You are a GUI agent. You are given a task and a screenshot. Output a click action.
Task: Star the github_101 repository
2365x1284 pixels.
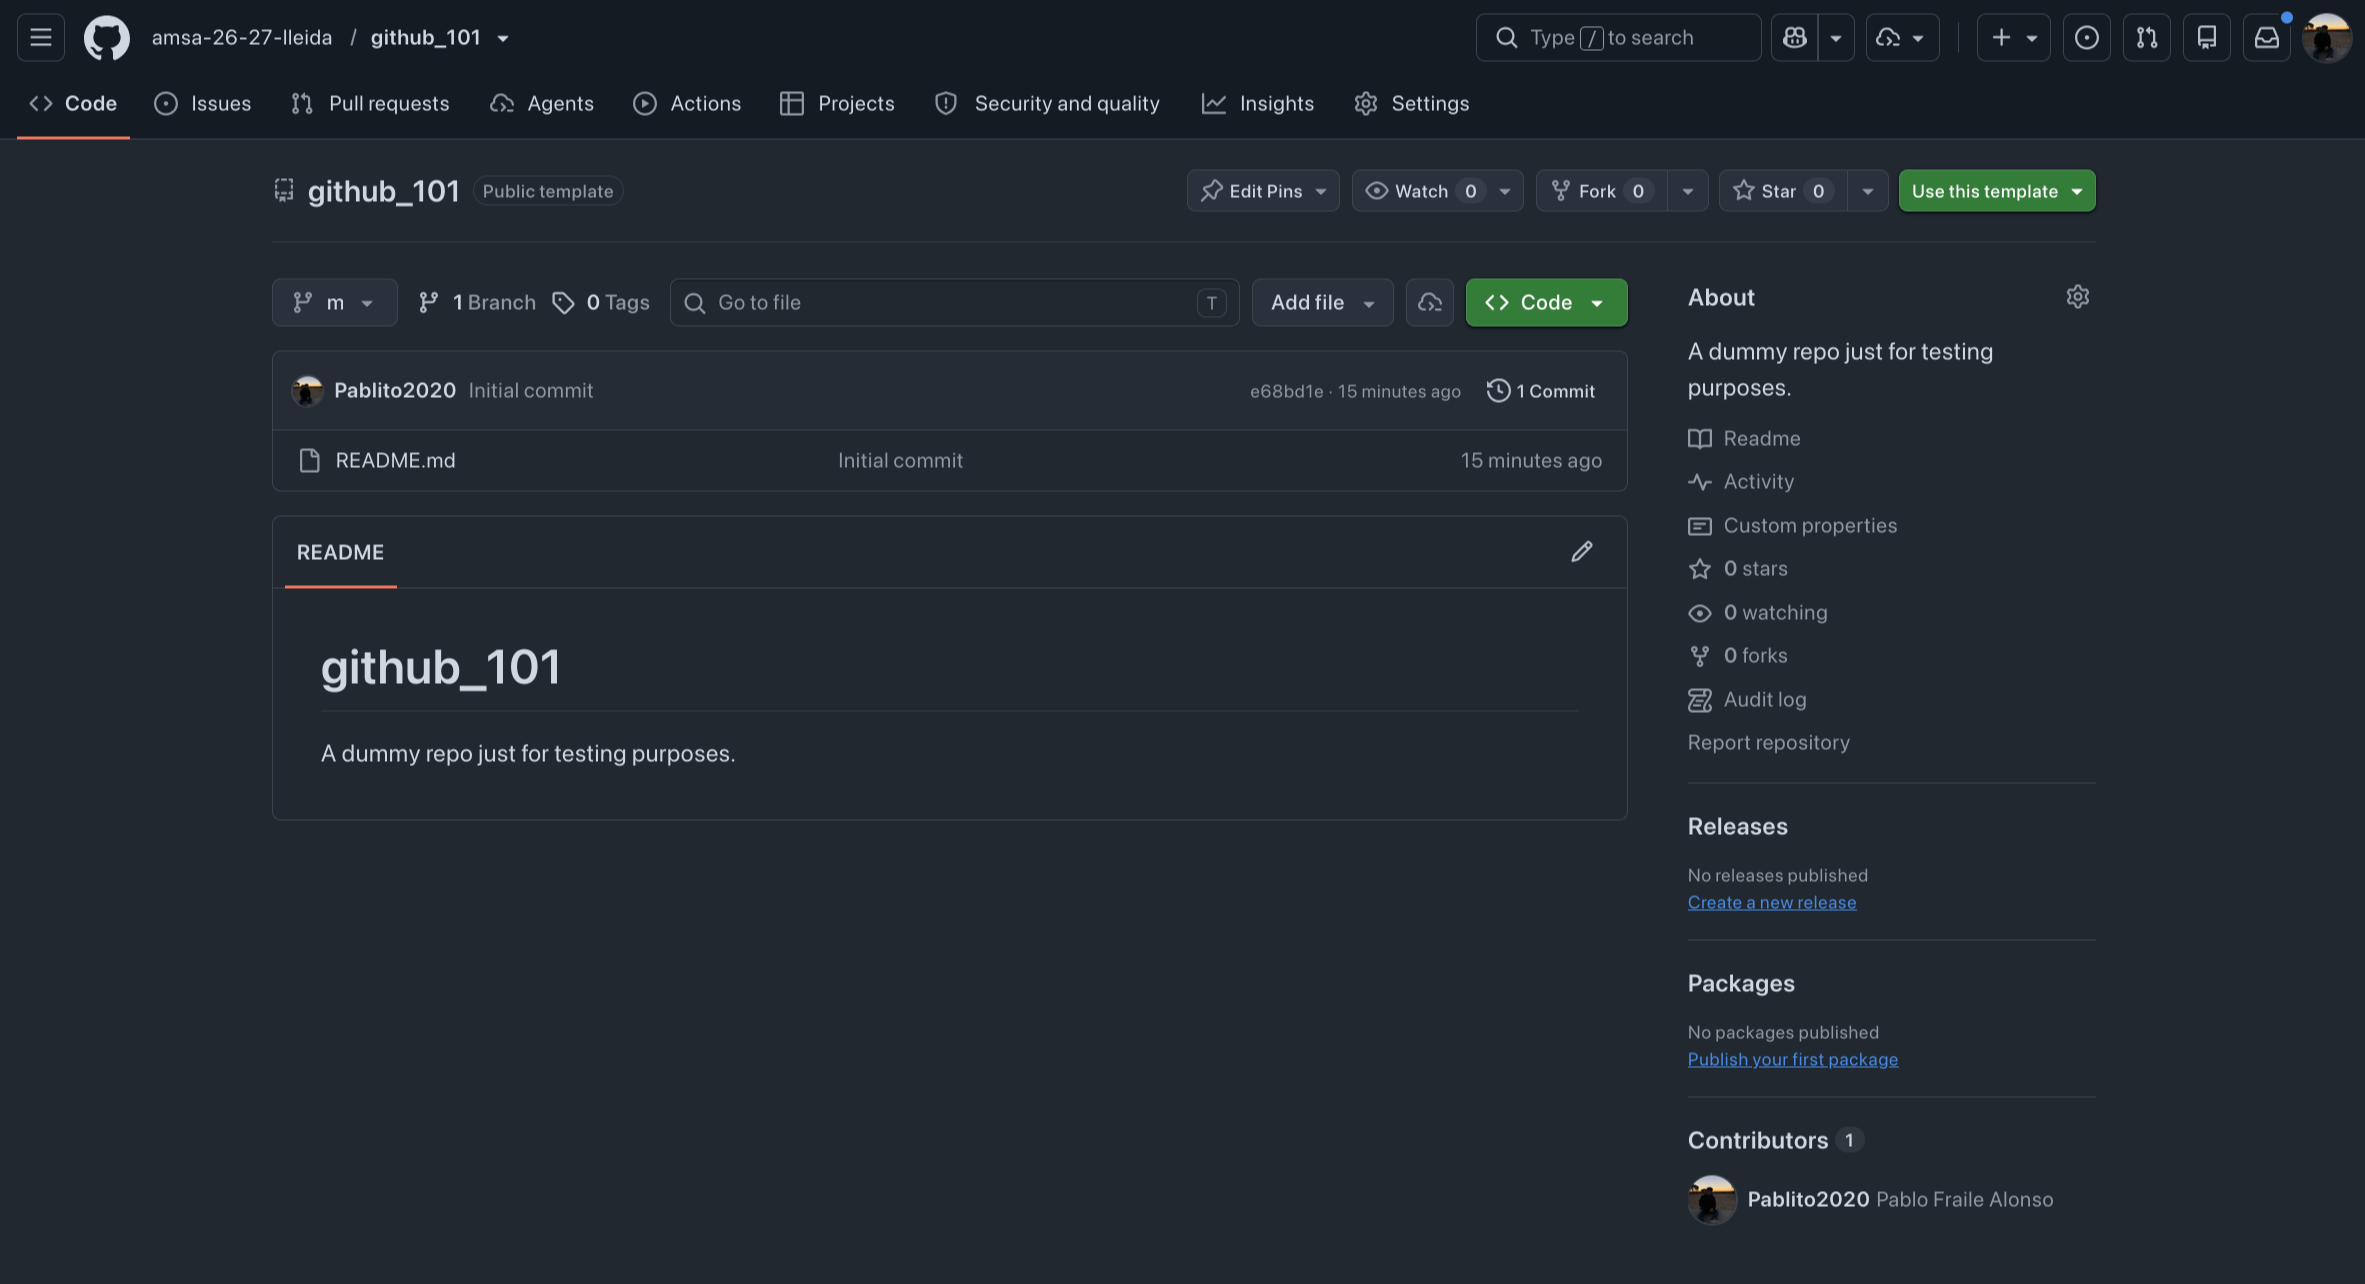[1783, 191]
